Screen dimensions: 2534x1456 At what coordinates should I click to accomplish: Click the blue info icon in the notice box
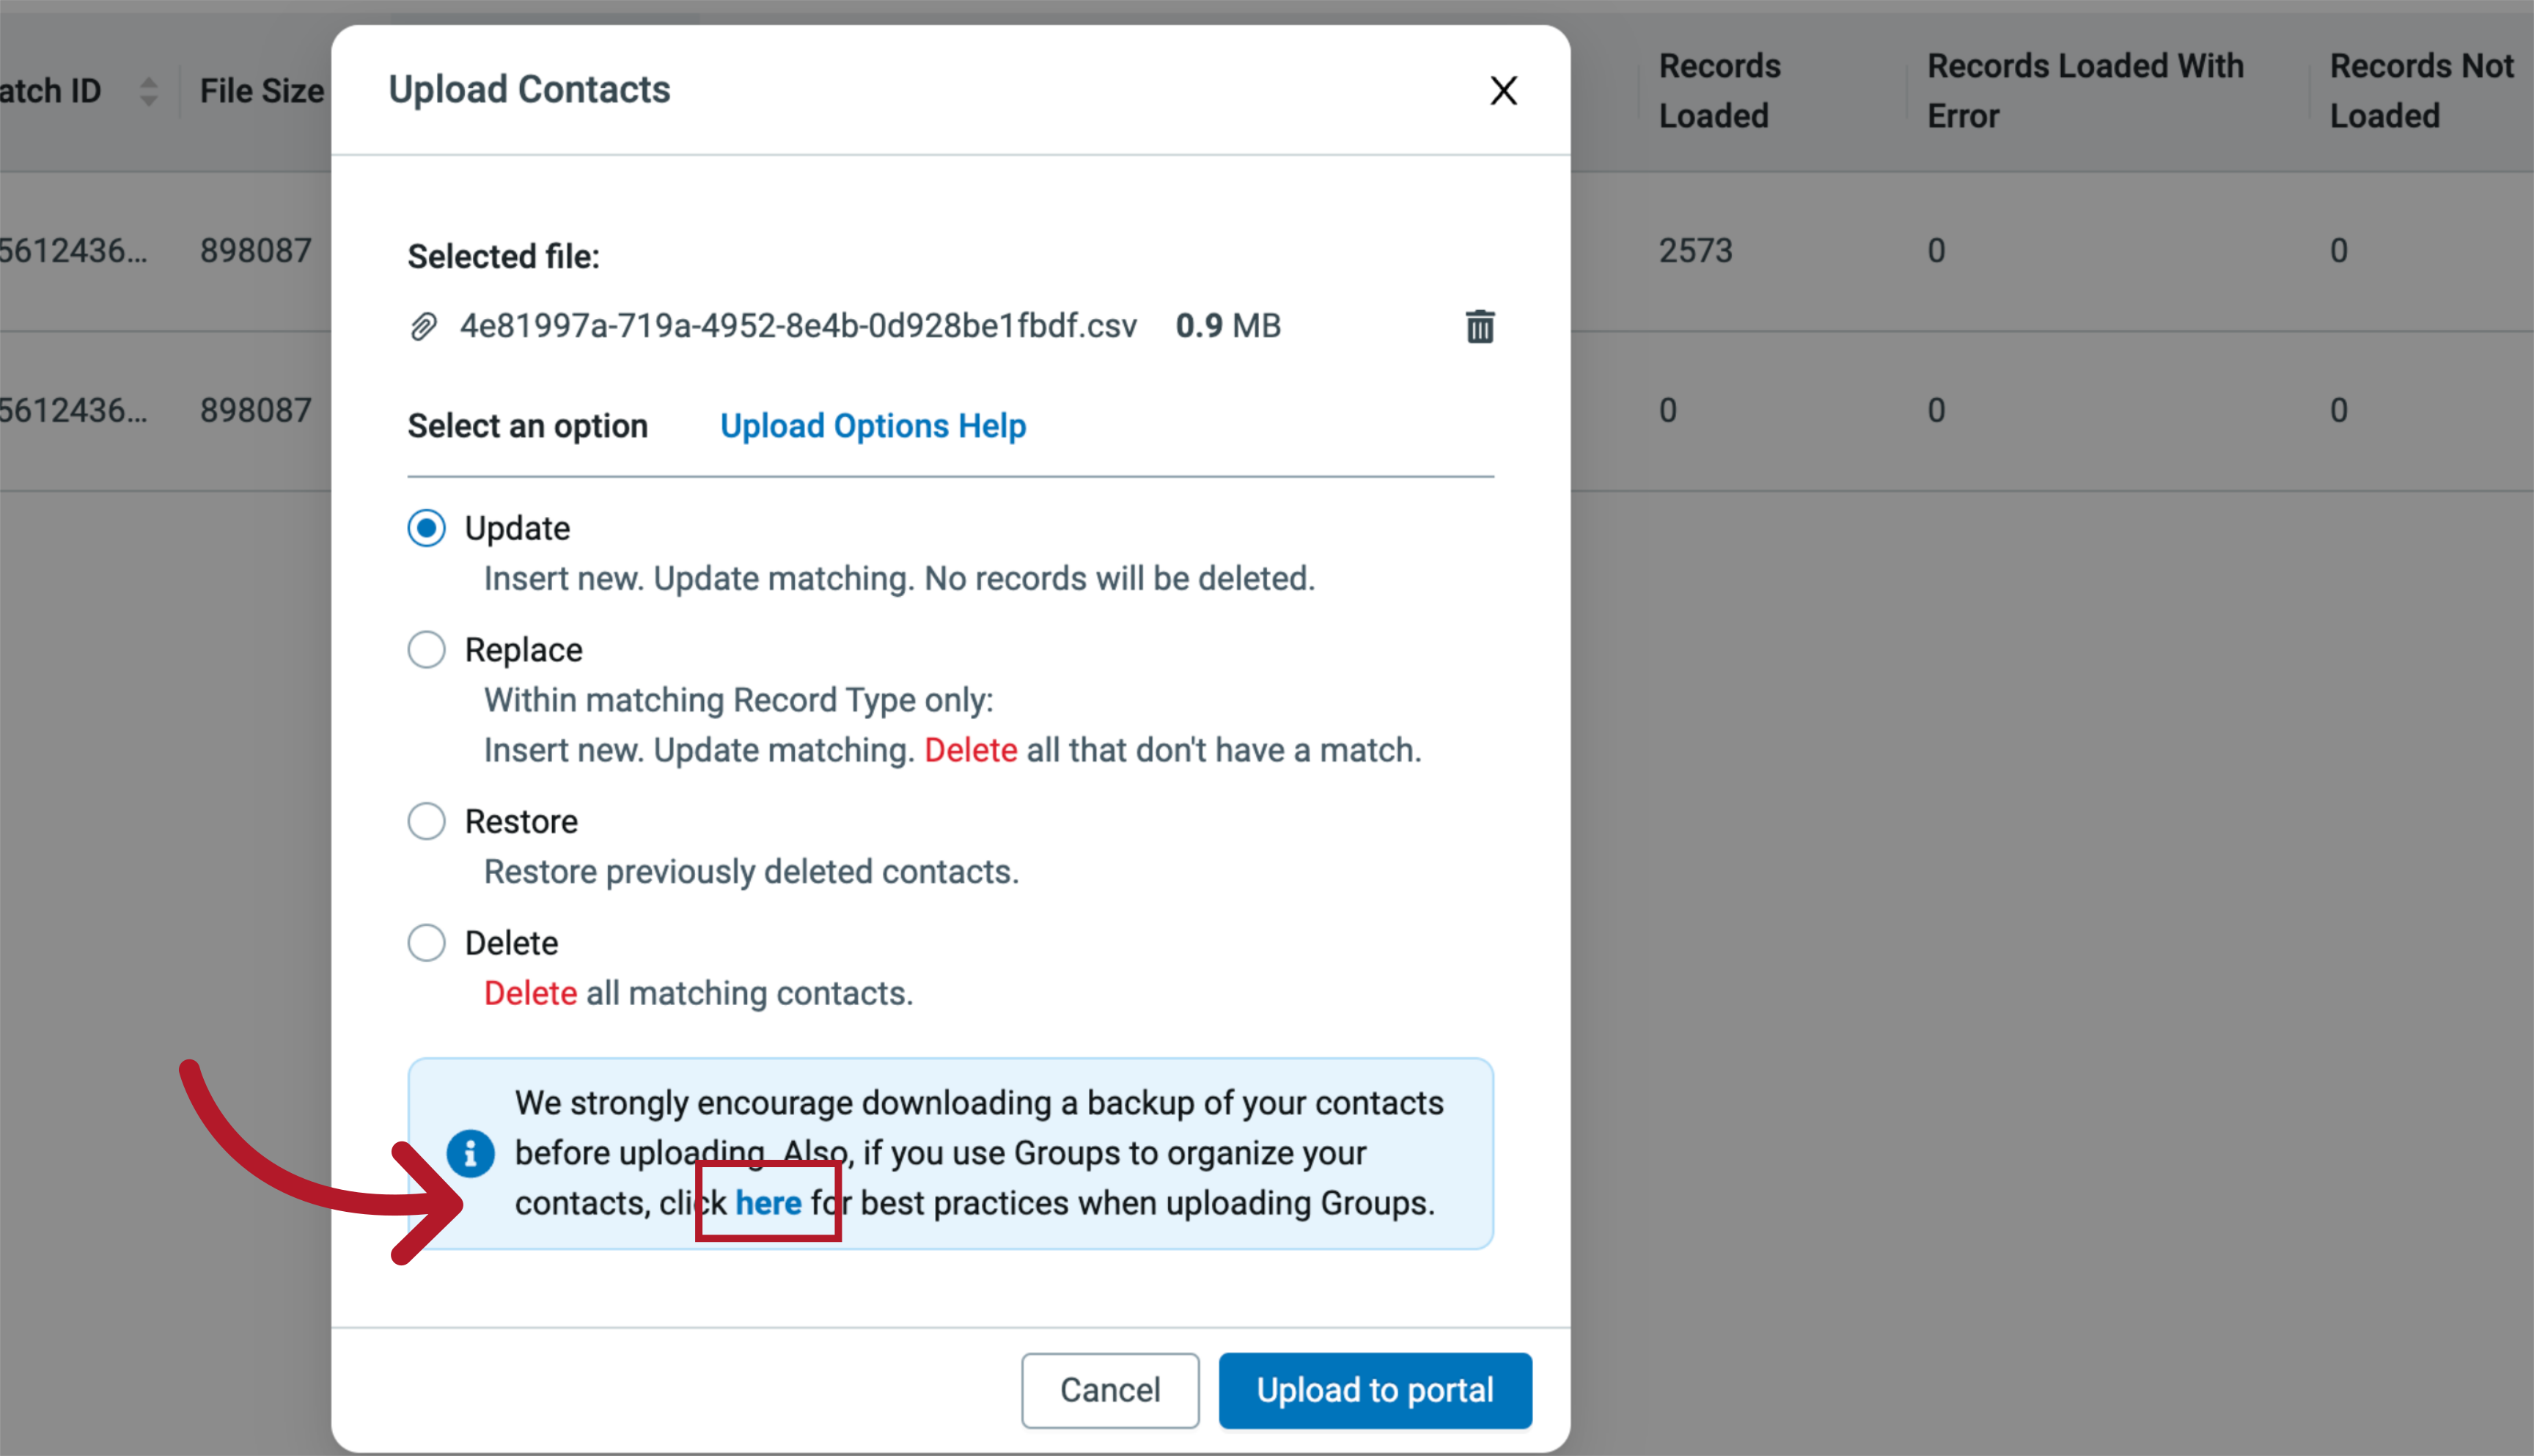coord(470,1152)
